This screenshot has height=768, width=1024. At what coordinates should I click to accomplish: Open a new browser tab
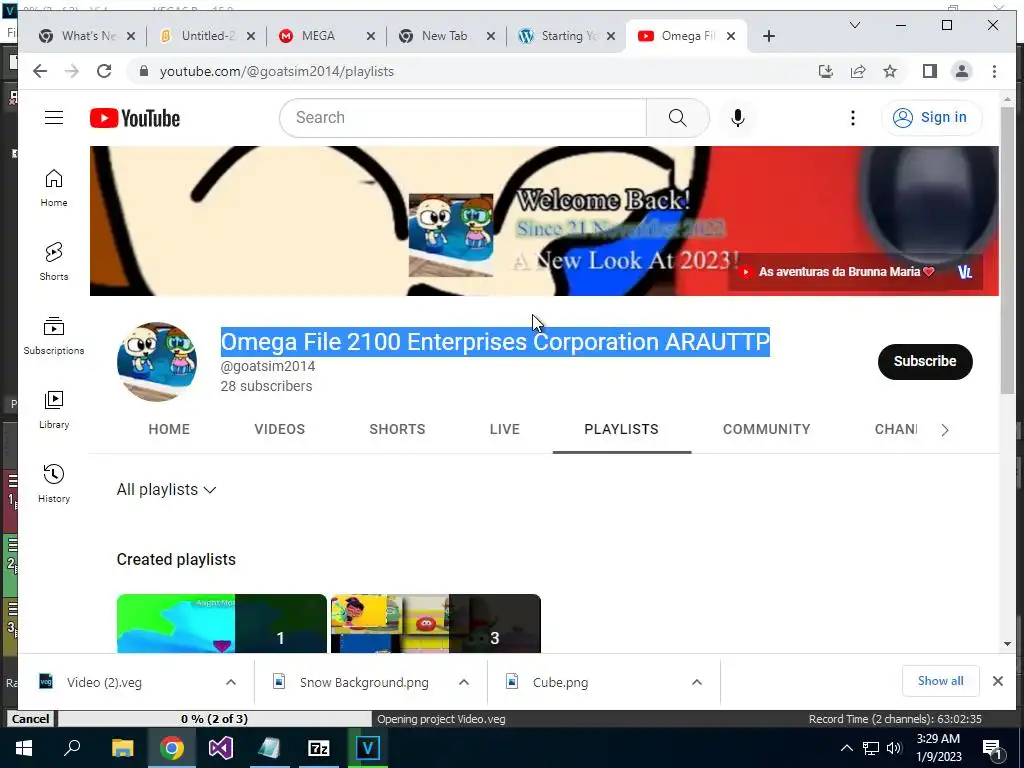tap(769, 36)
